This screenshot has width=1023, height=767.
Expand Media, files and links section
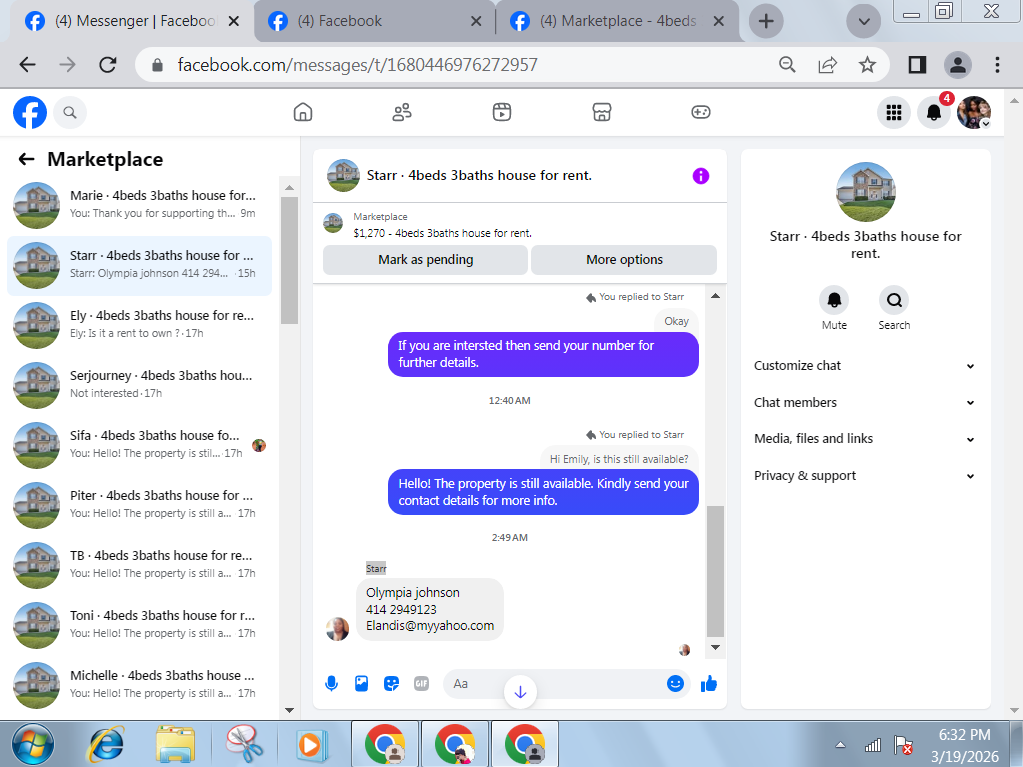pos(864,439)
